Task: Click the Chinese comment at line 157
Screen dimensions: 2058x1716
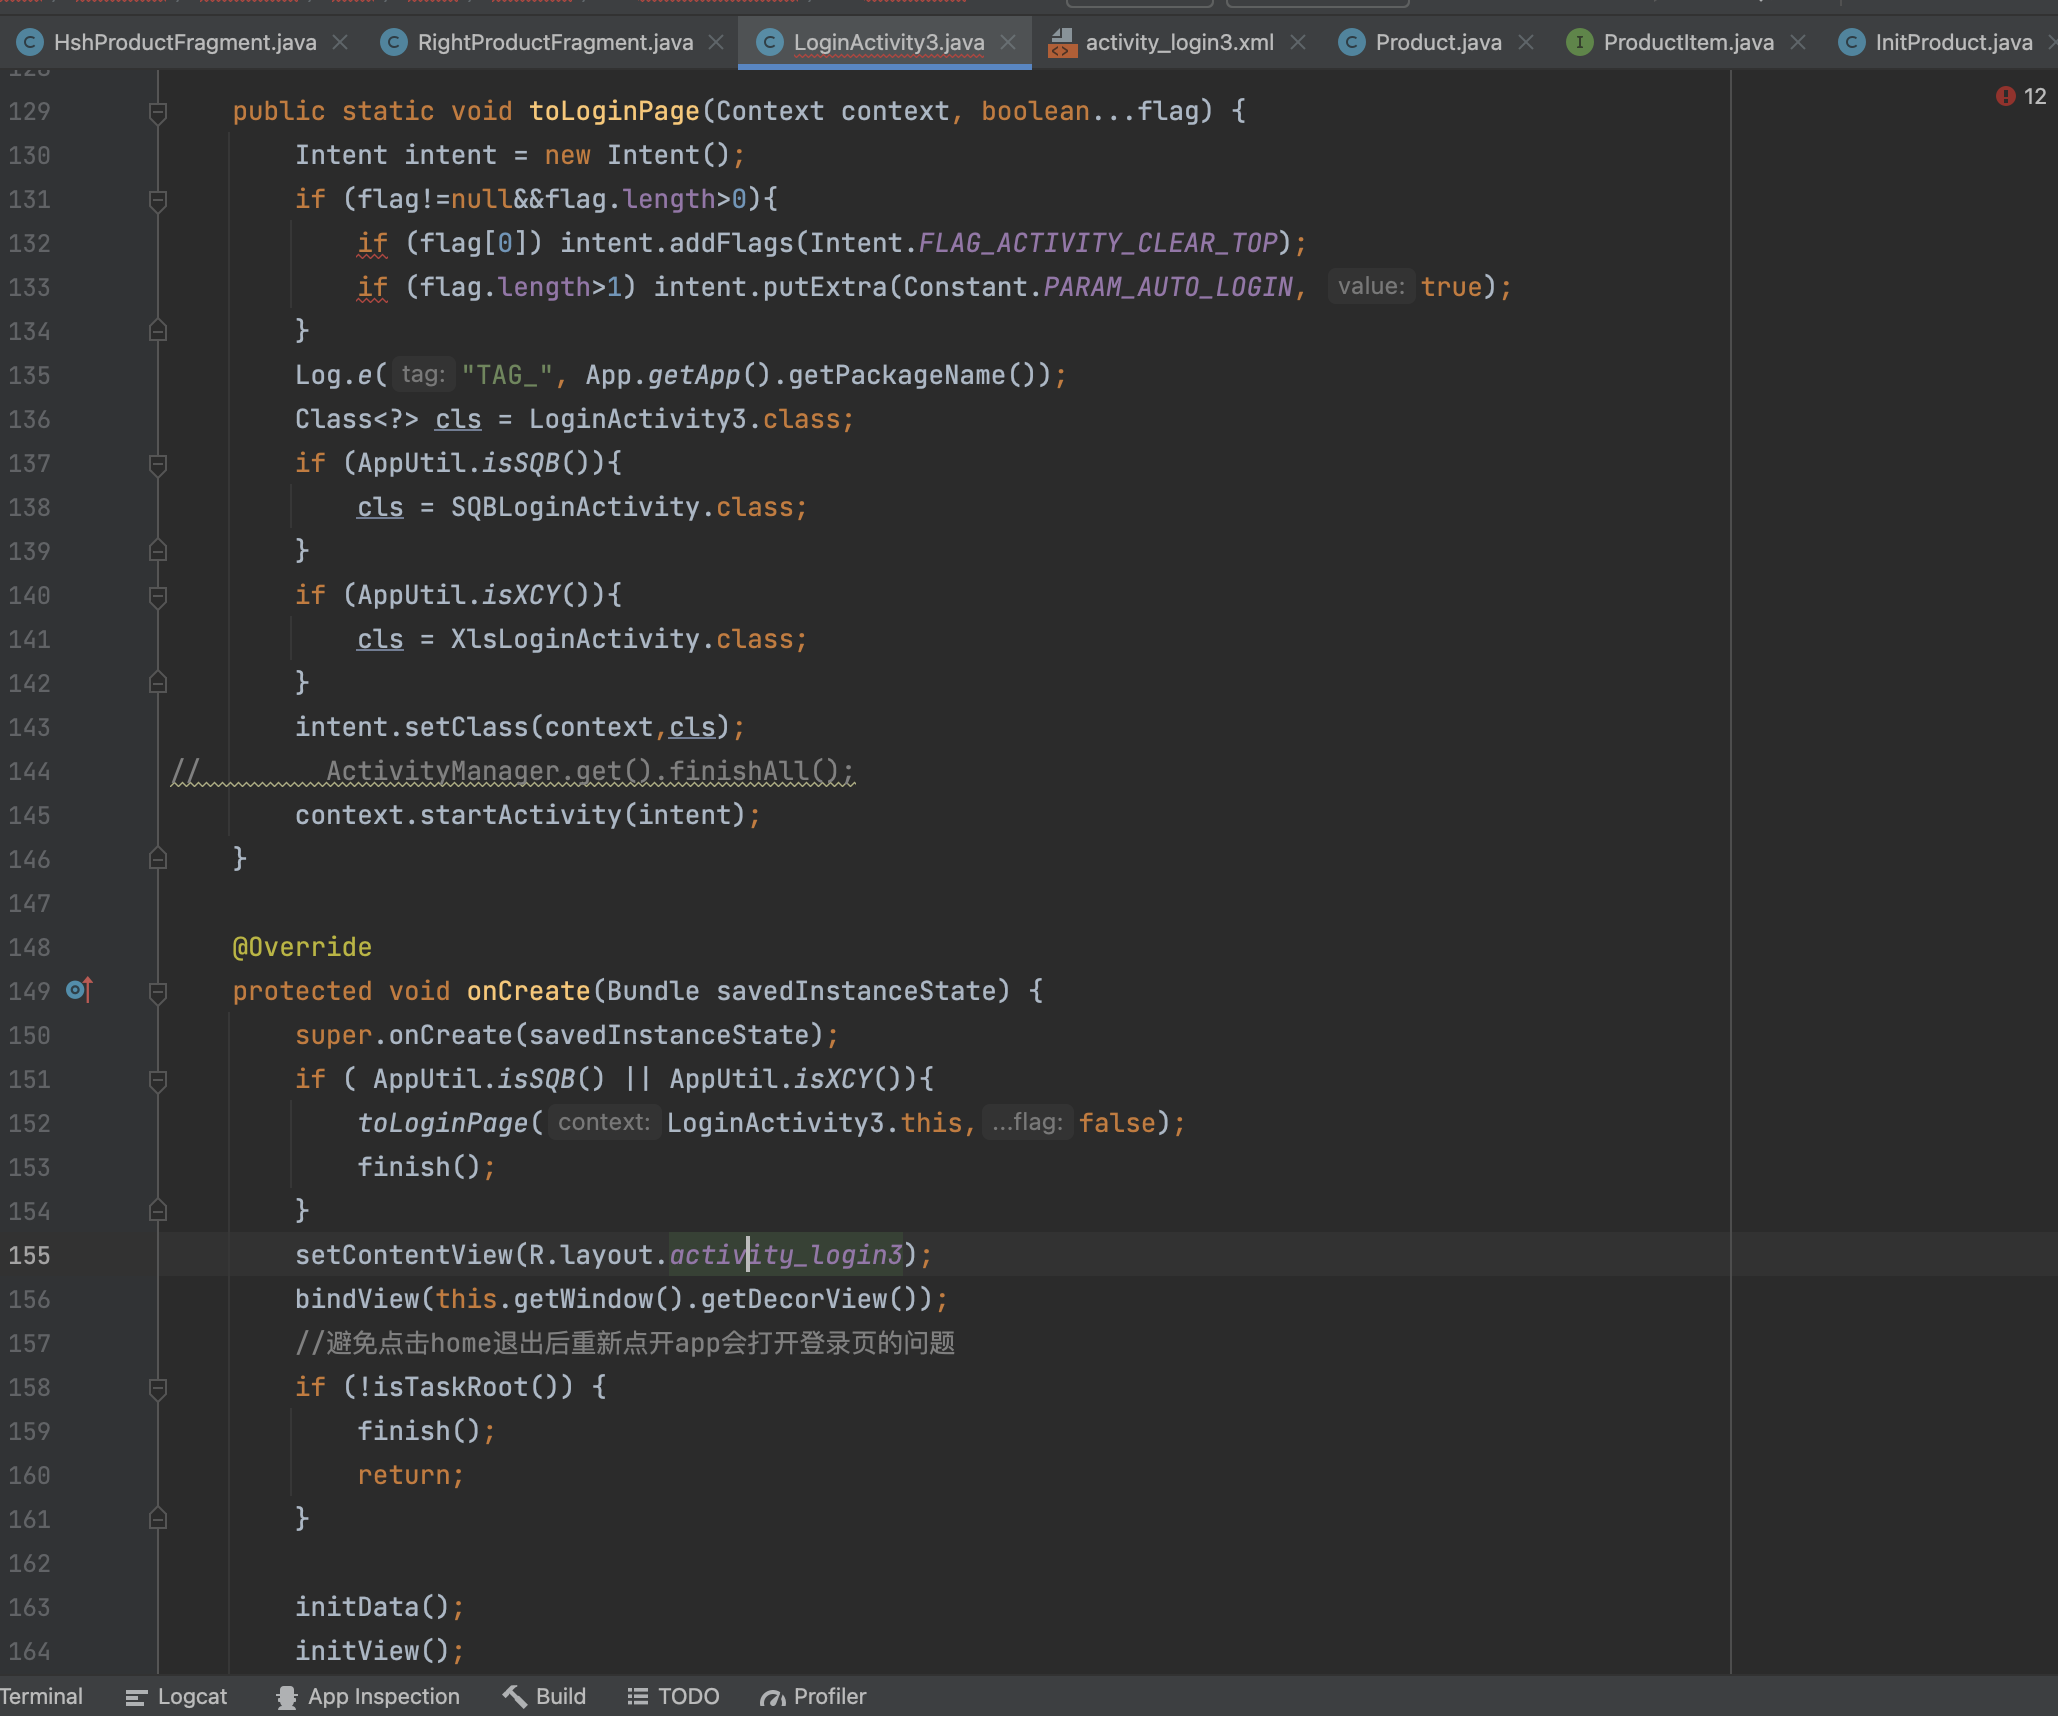Action: tap(625, 1343)
